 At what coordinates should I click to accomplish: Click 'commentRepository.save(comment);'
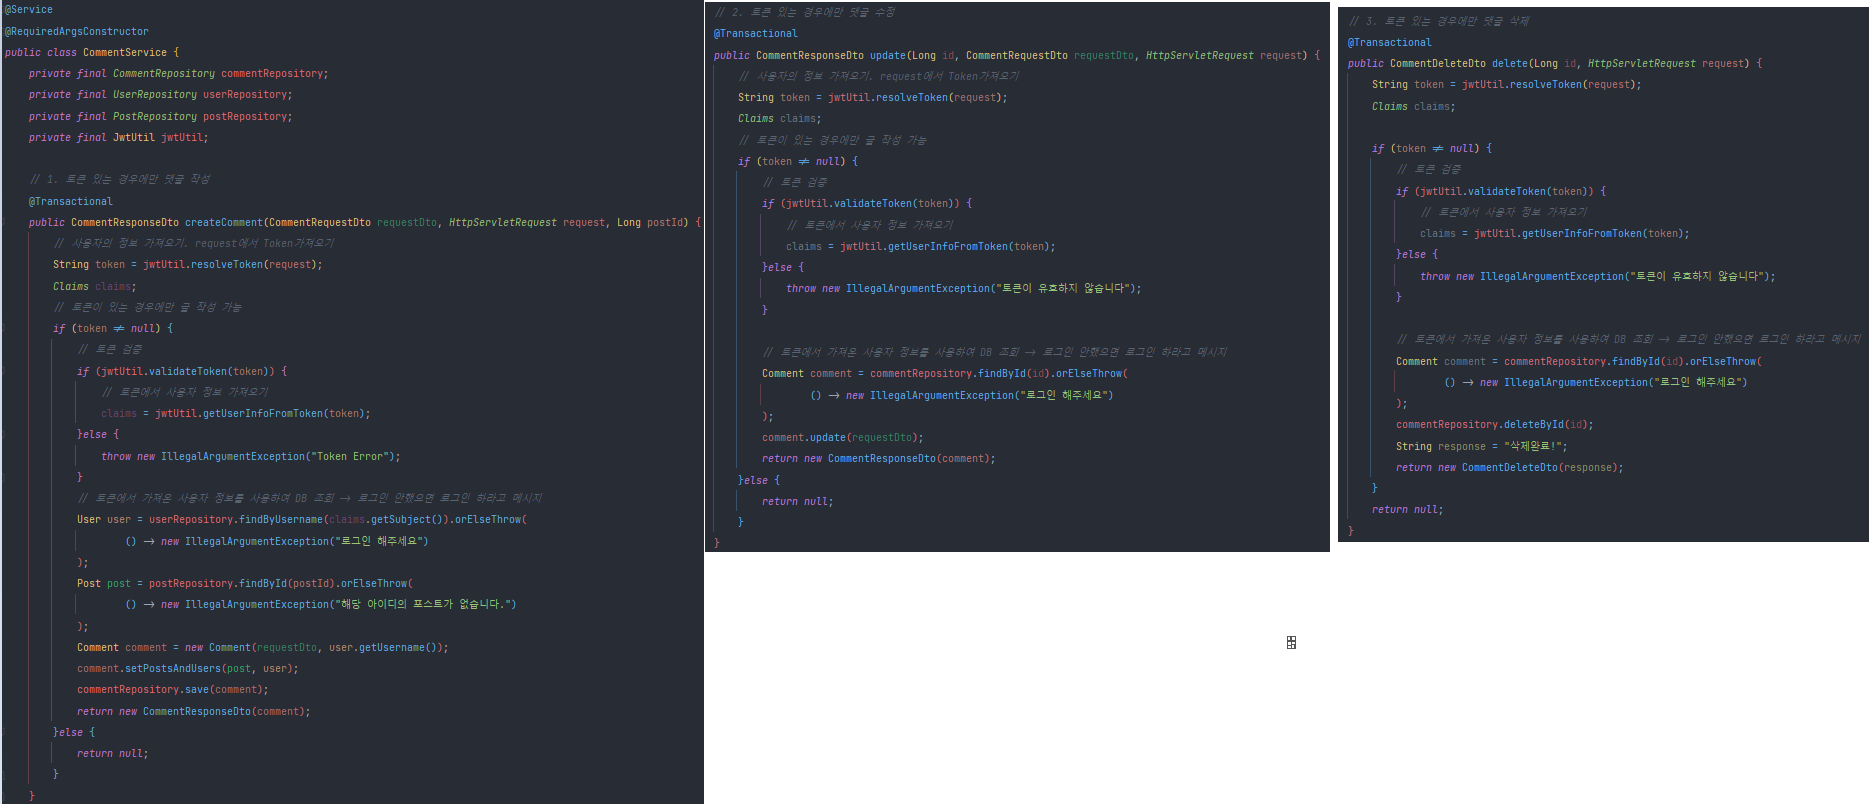pyautogui.click(x=173, y=690)
